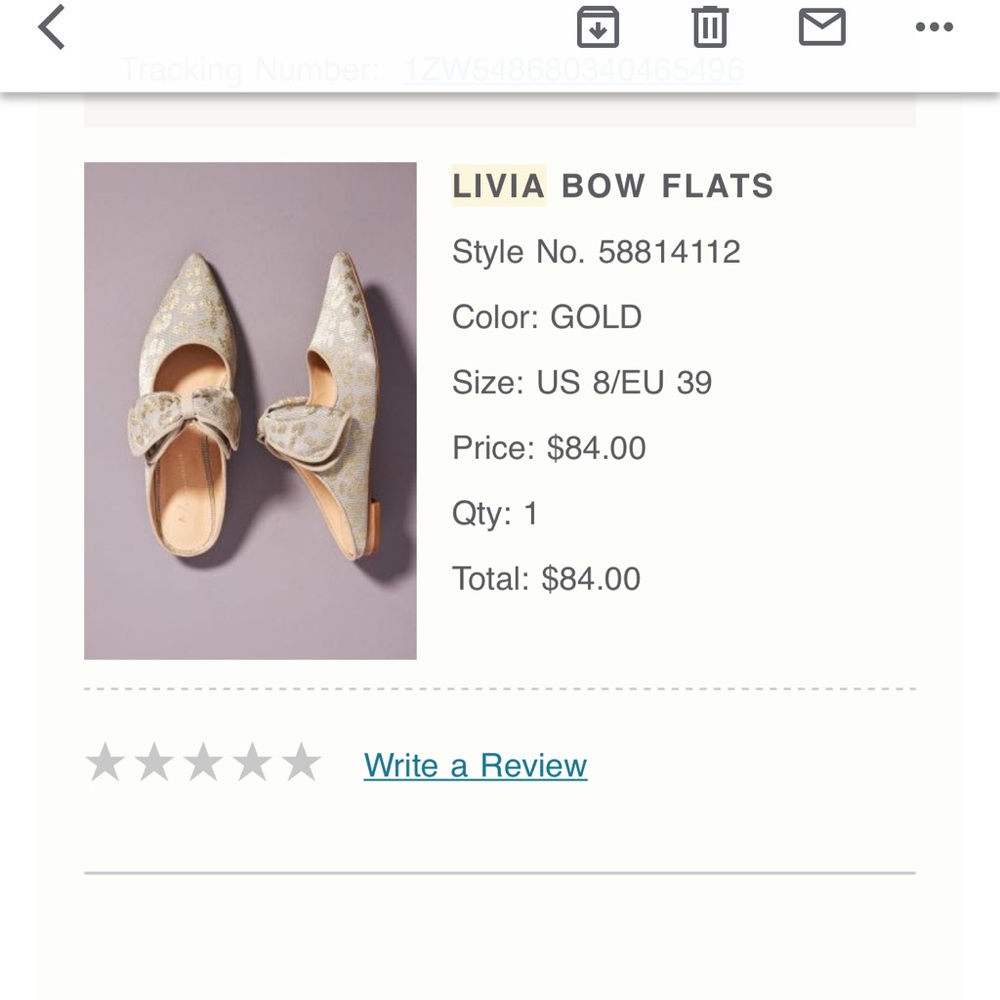Give a five-star rating

[x=300, y=764]
